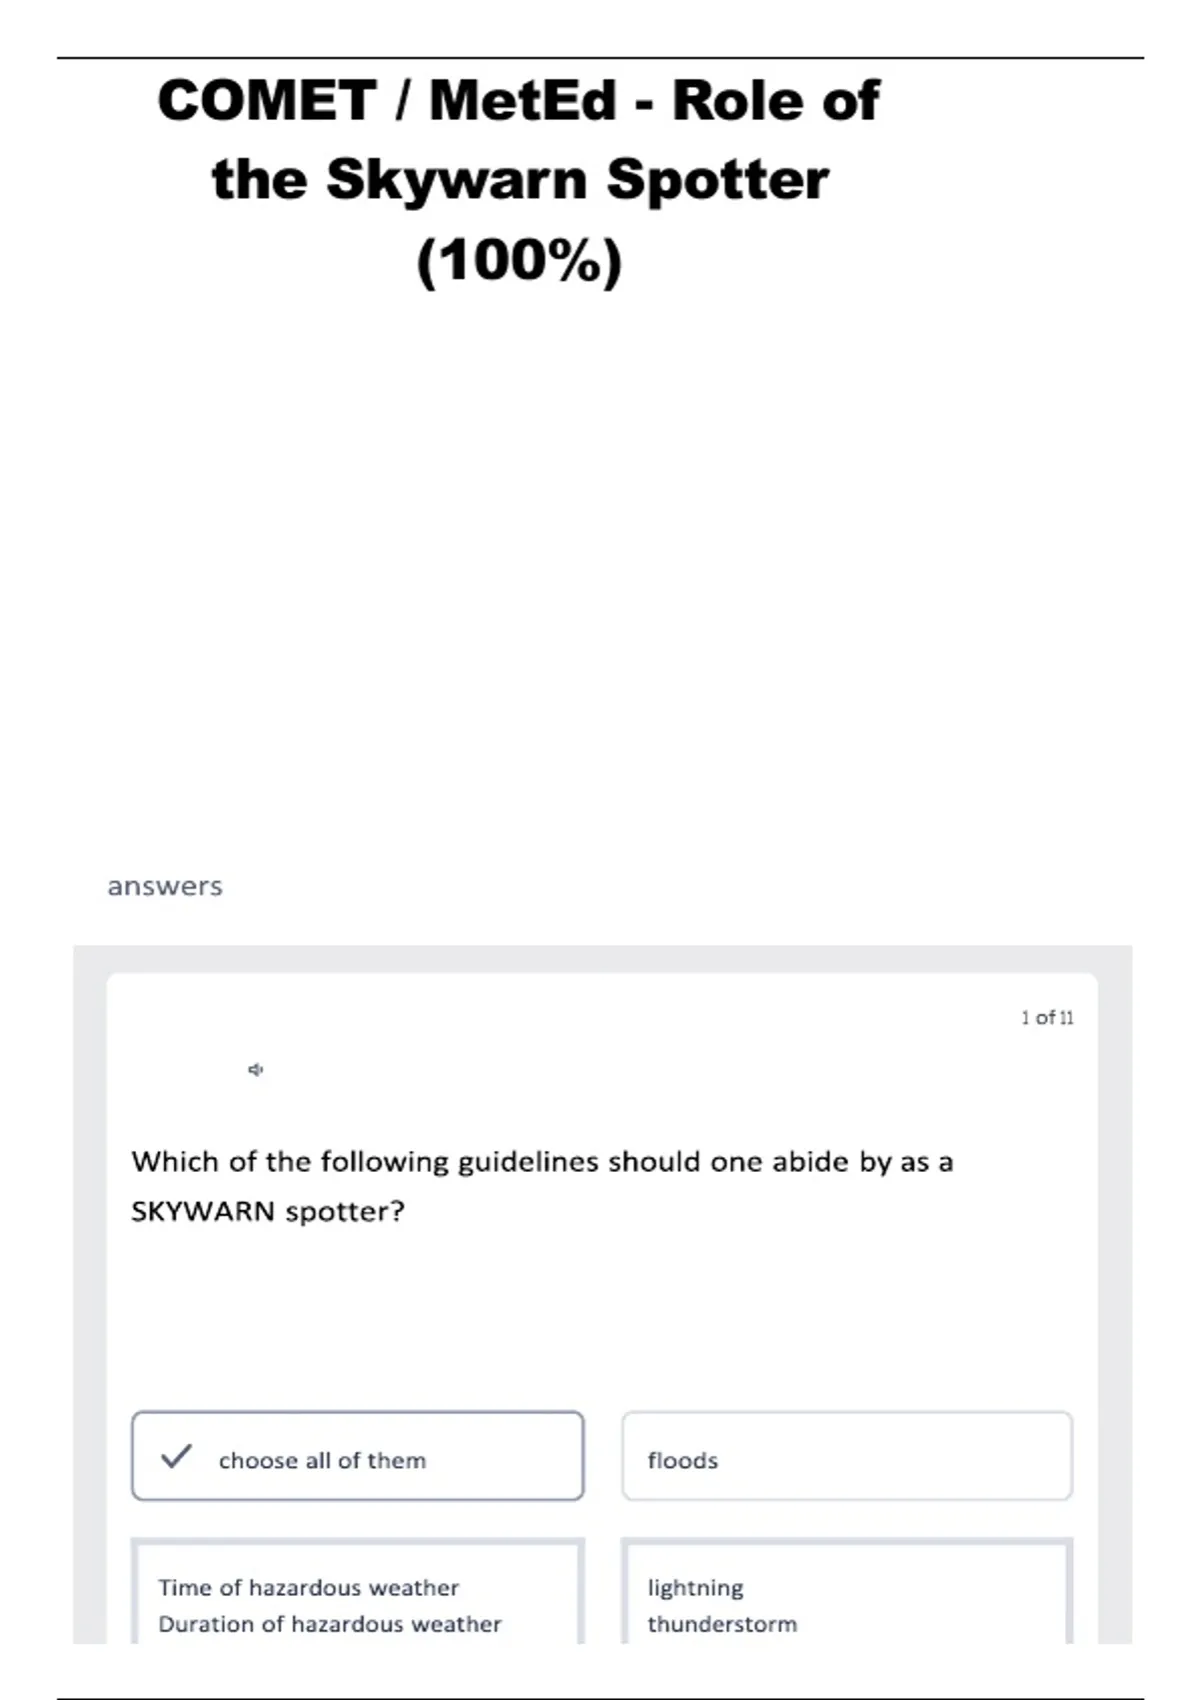Click the question text starting 'Which of the following'
The height and width of the screenshot is (1700, 1200).
tap(542, 1162)
